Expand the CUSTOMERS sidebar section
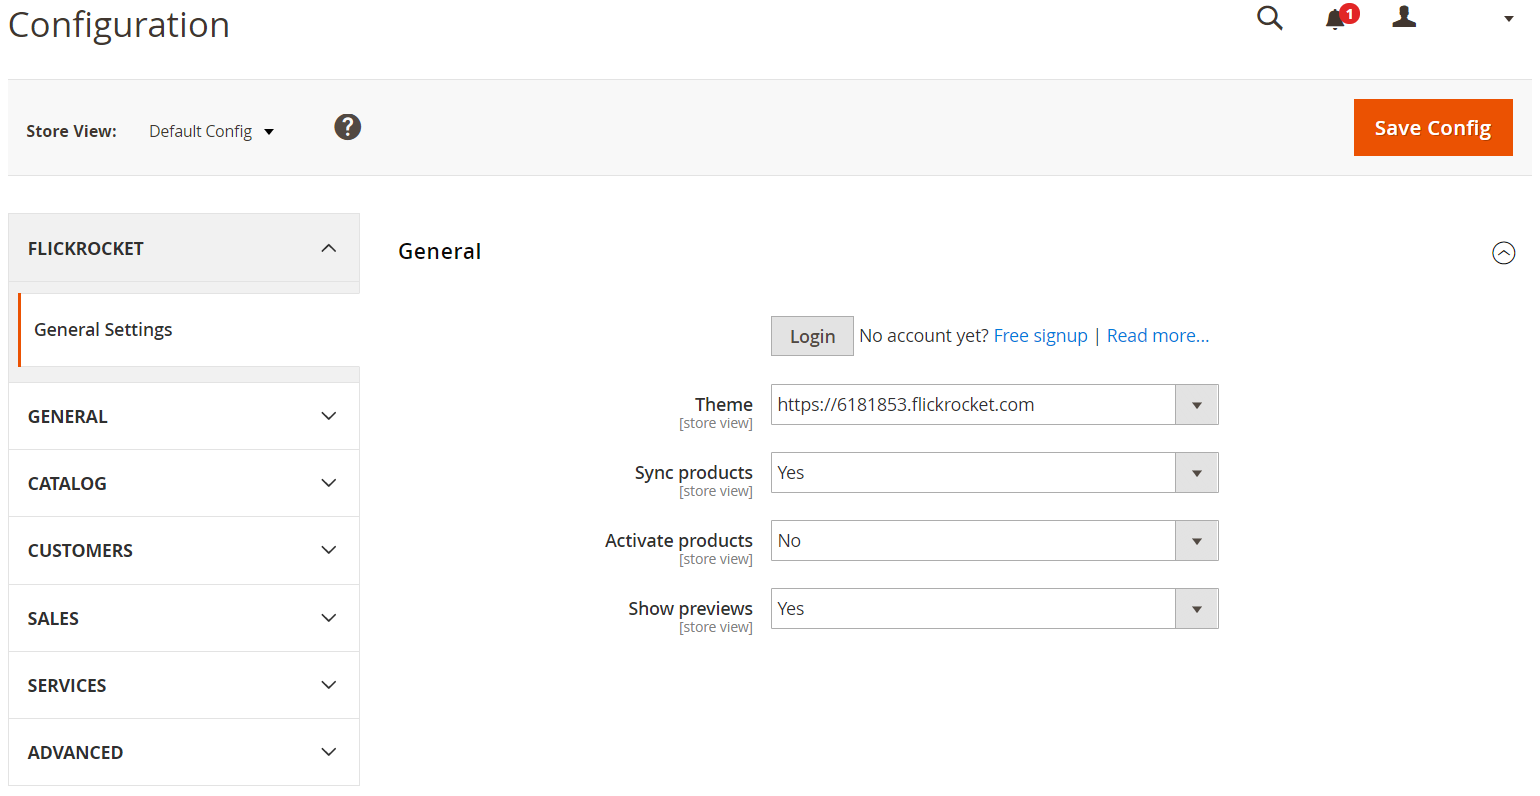The height and width of the screenshot is (796, 1540). 184,550
